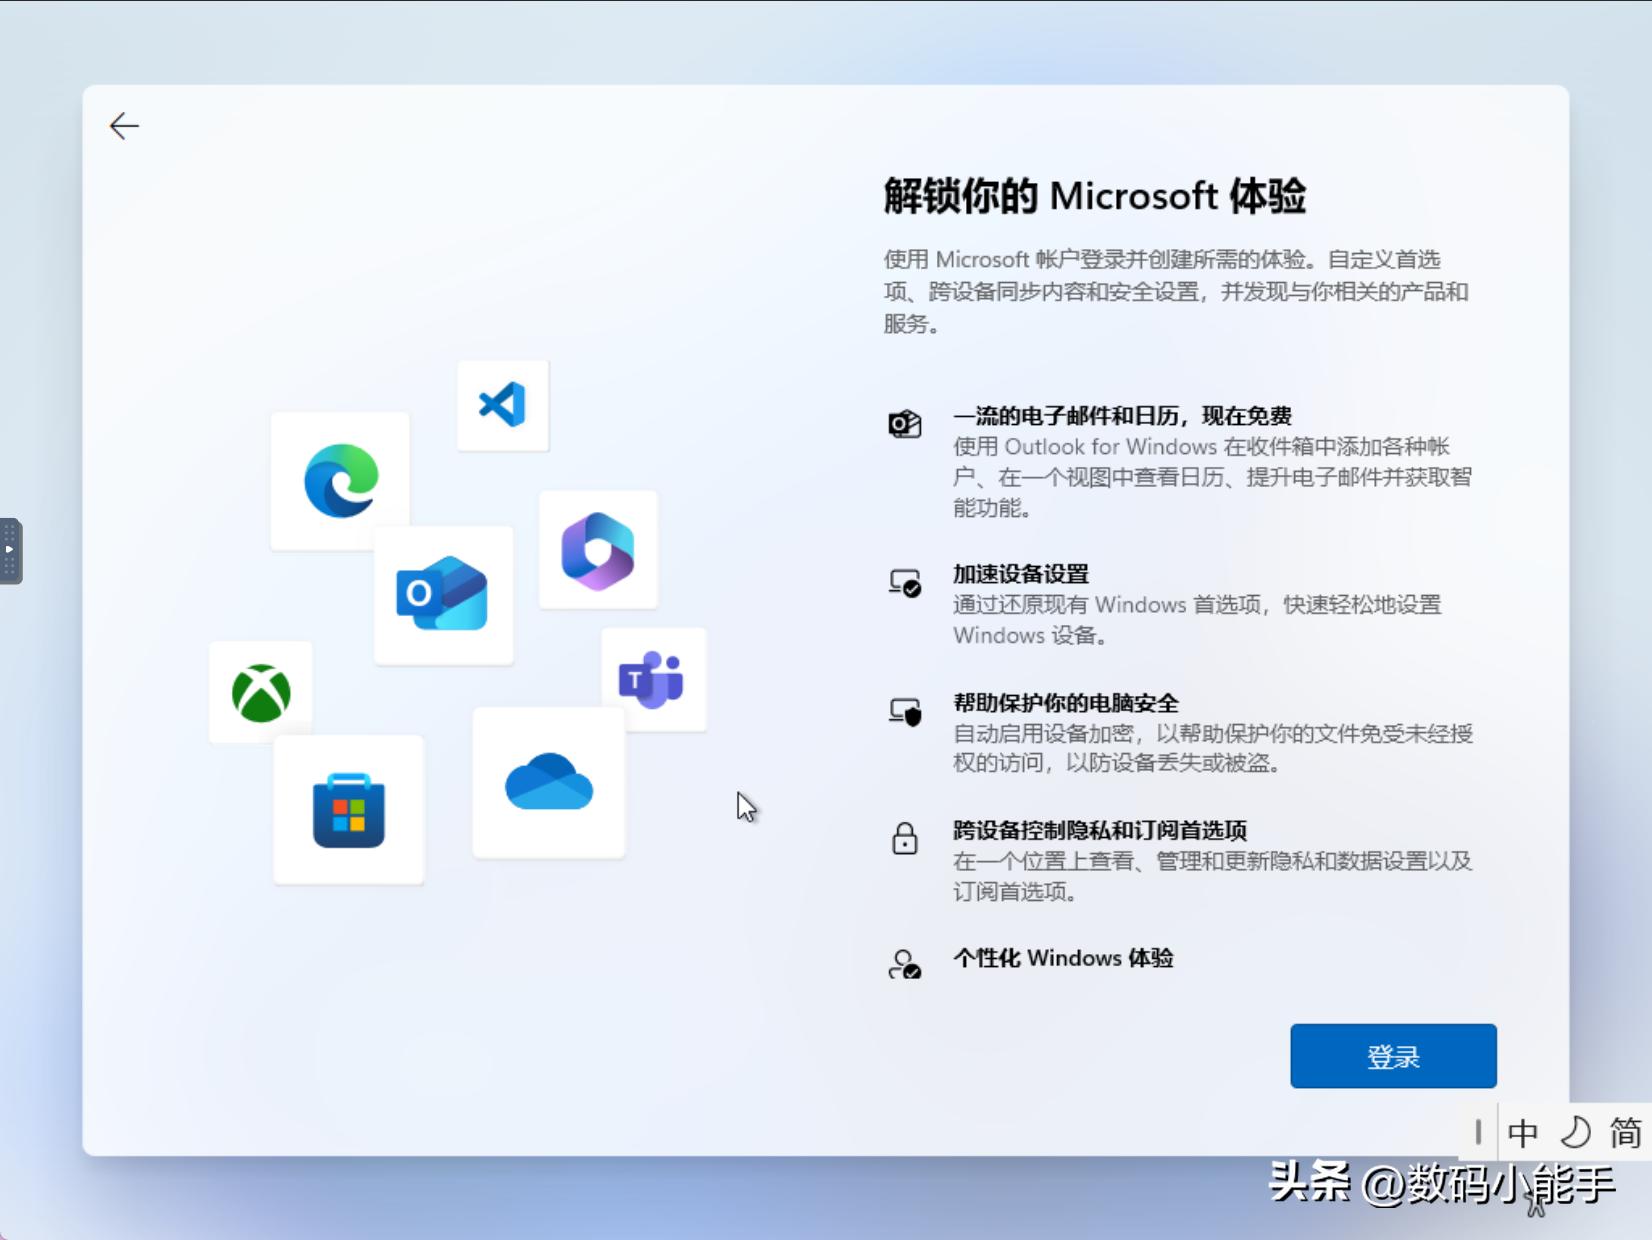The width and height of the screenshot is (1652, 1240).
Task: Click the Visual Studio Code icon
Action: pyautogui.click(x=502, y=405)
